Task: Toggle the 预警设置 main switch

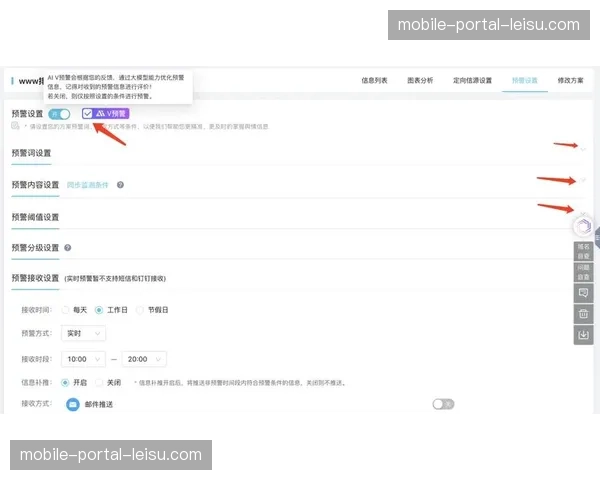Action: [59, 114]
